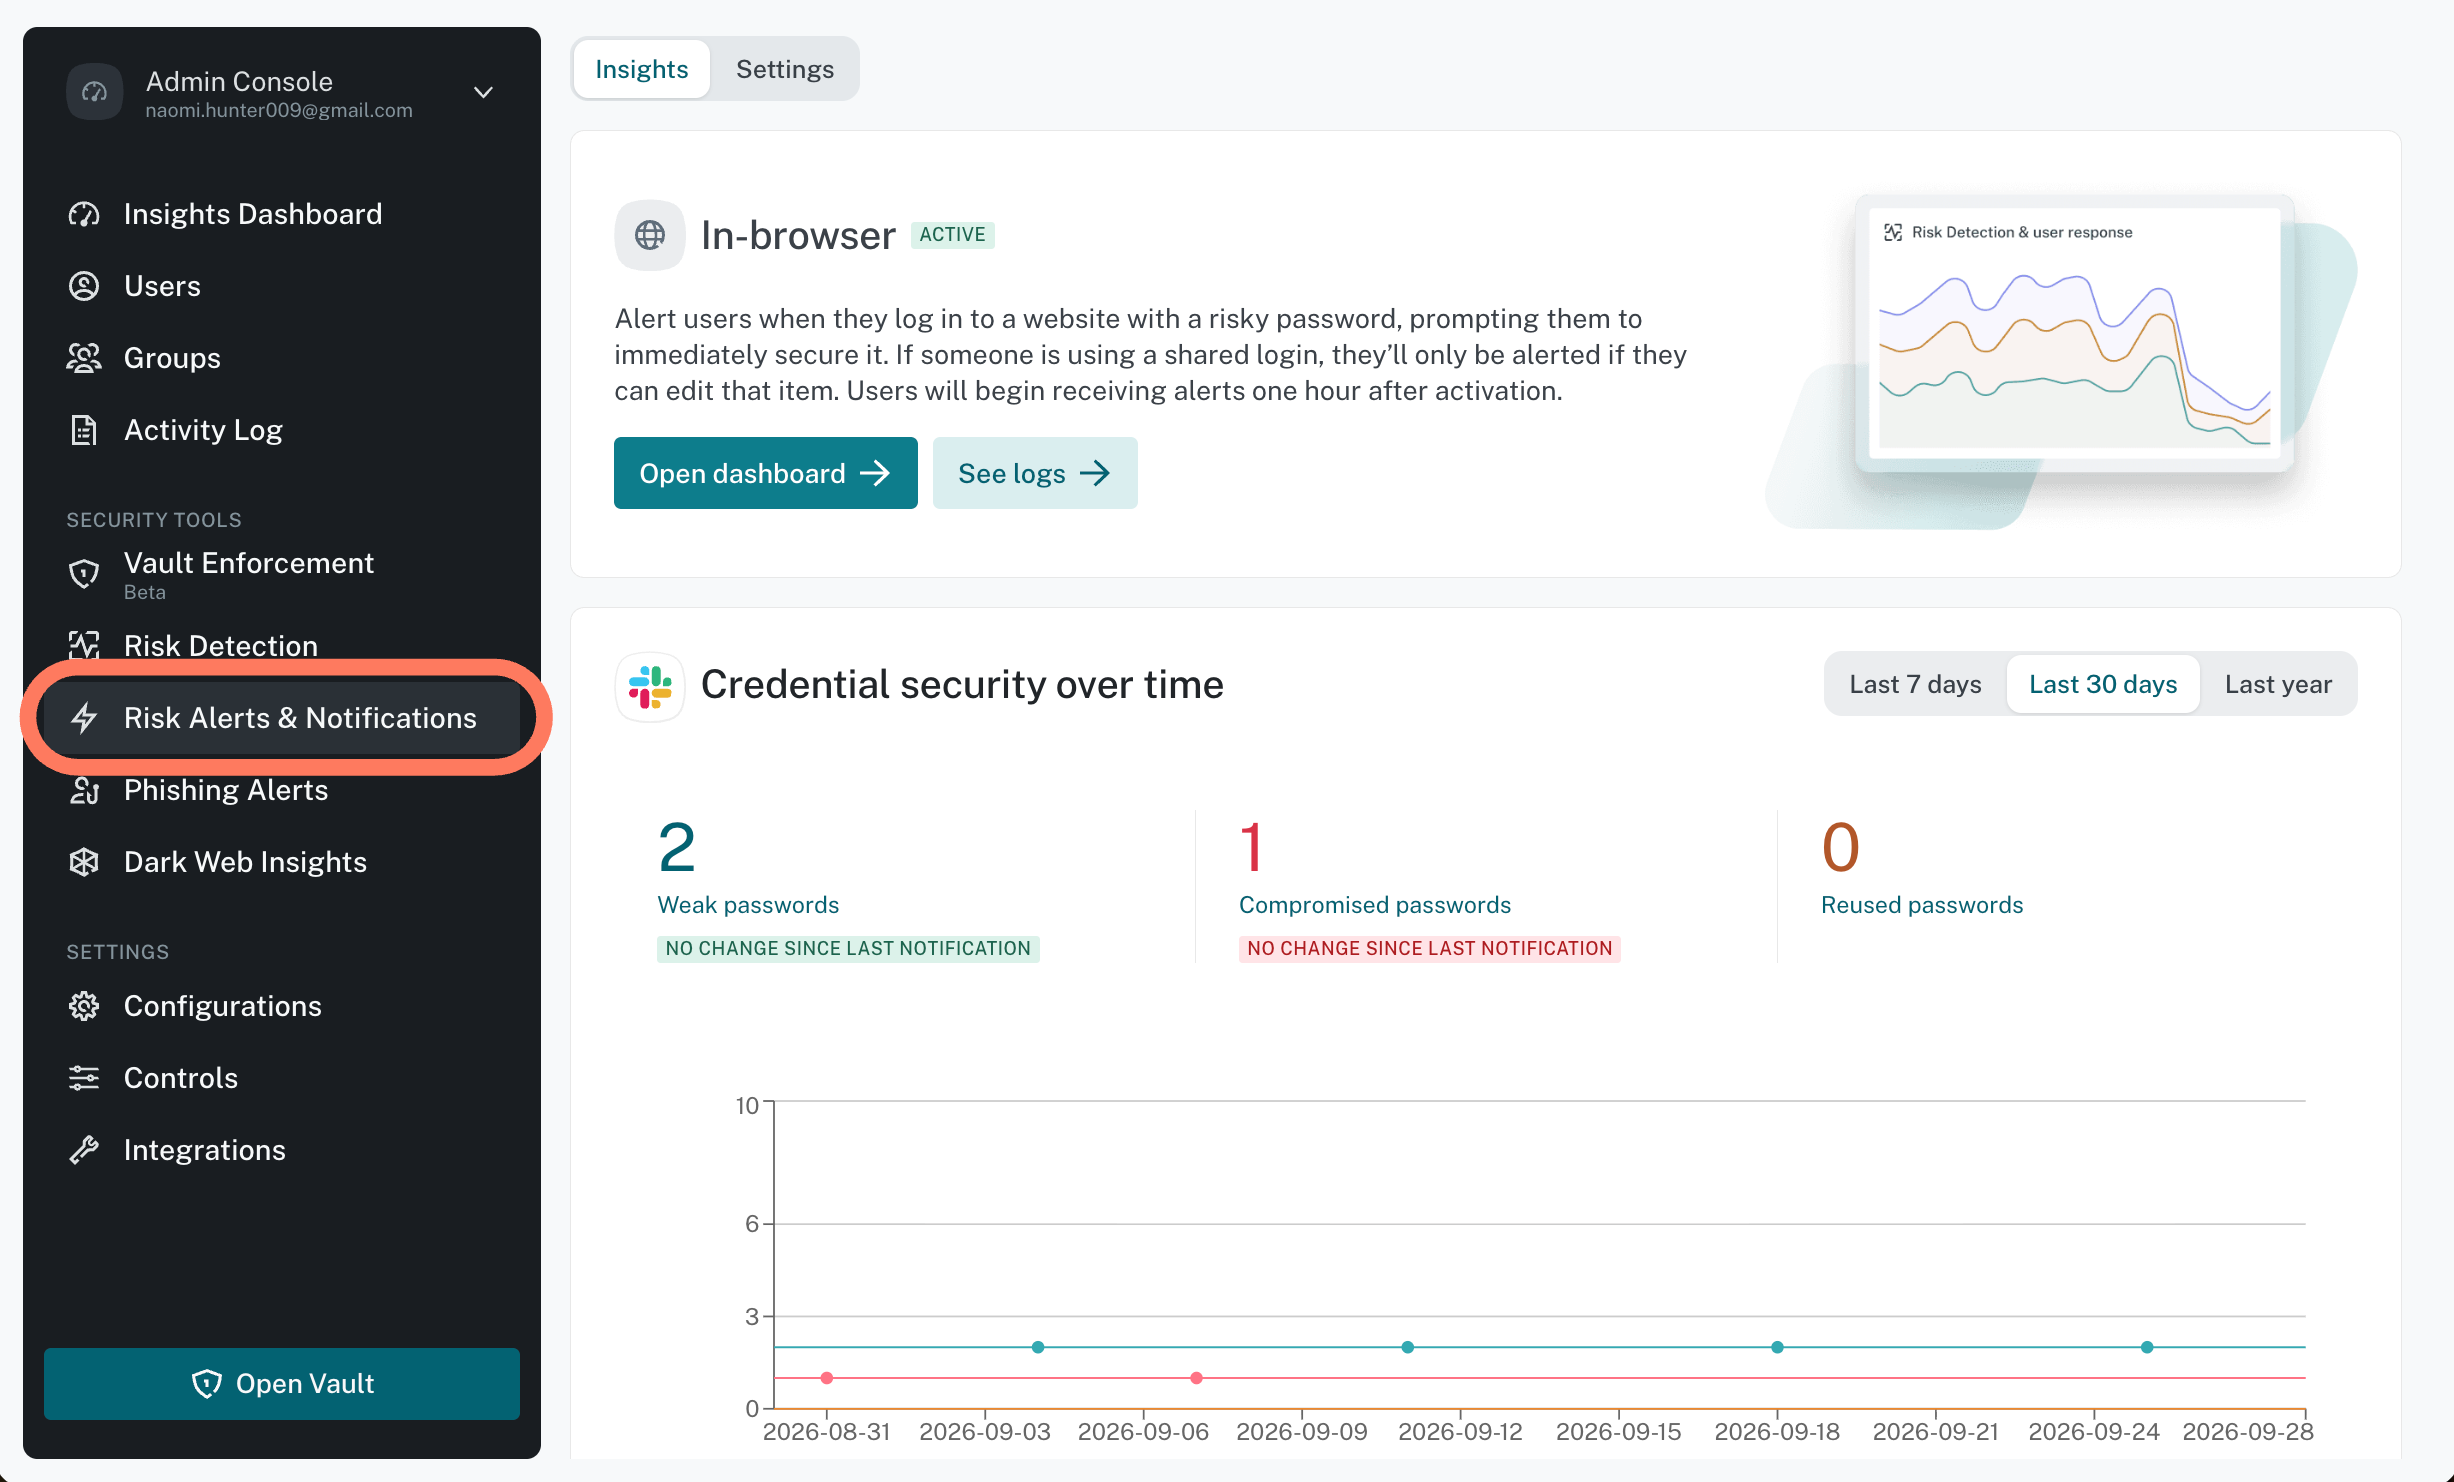Click the Slack logo icon
The width and height of the screenshot is (2454, 1482).
(650, 687)
